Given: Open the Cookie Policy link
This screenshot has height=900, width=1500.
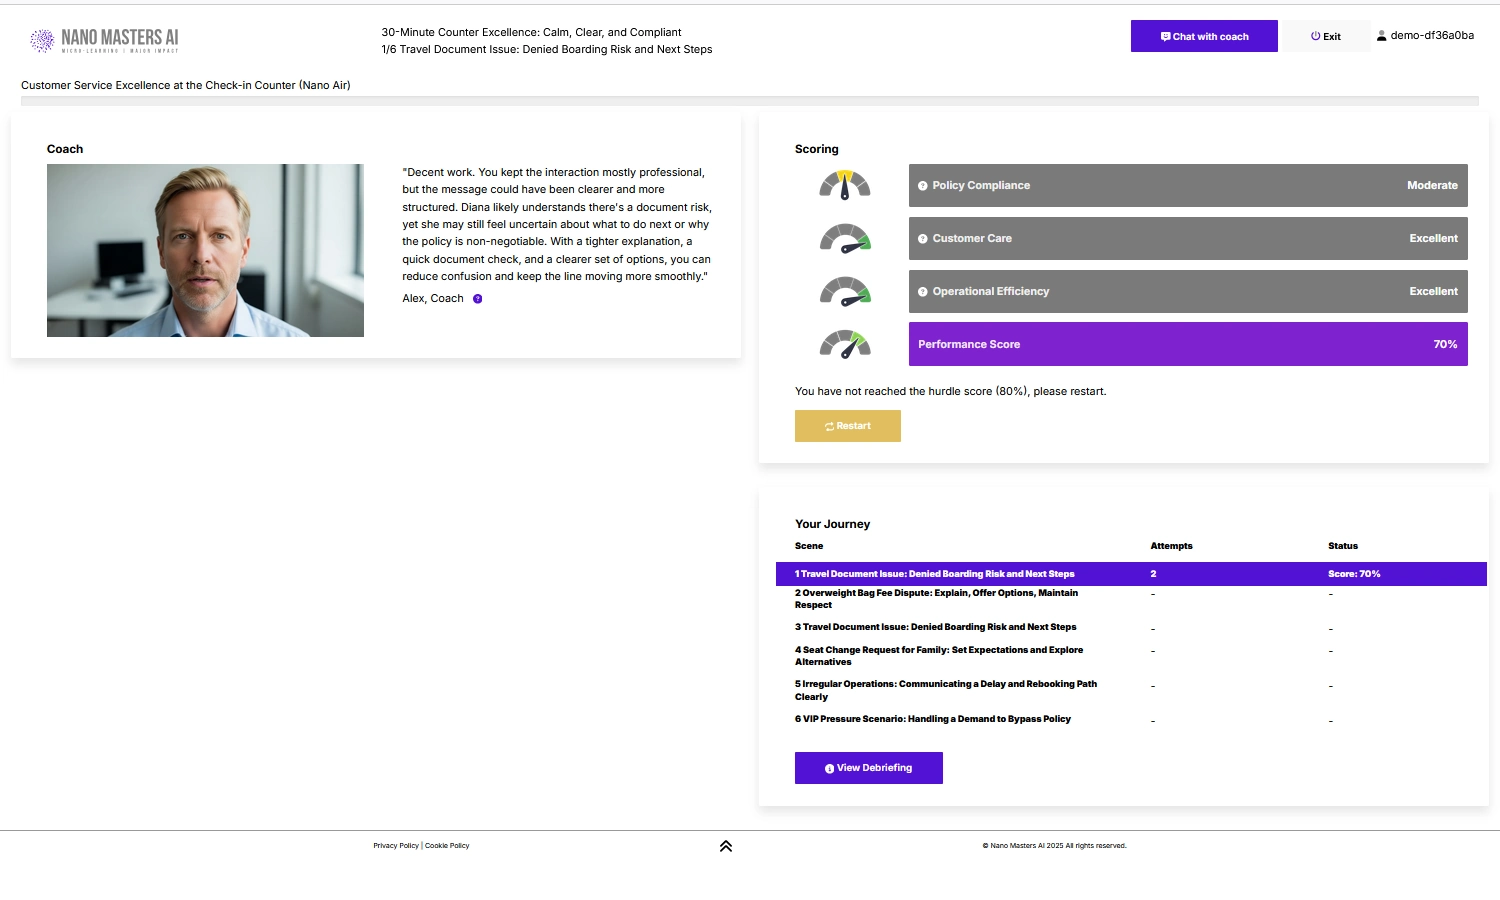Looking at the screenshot, I should tap(447, 845).
